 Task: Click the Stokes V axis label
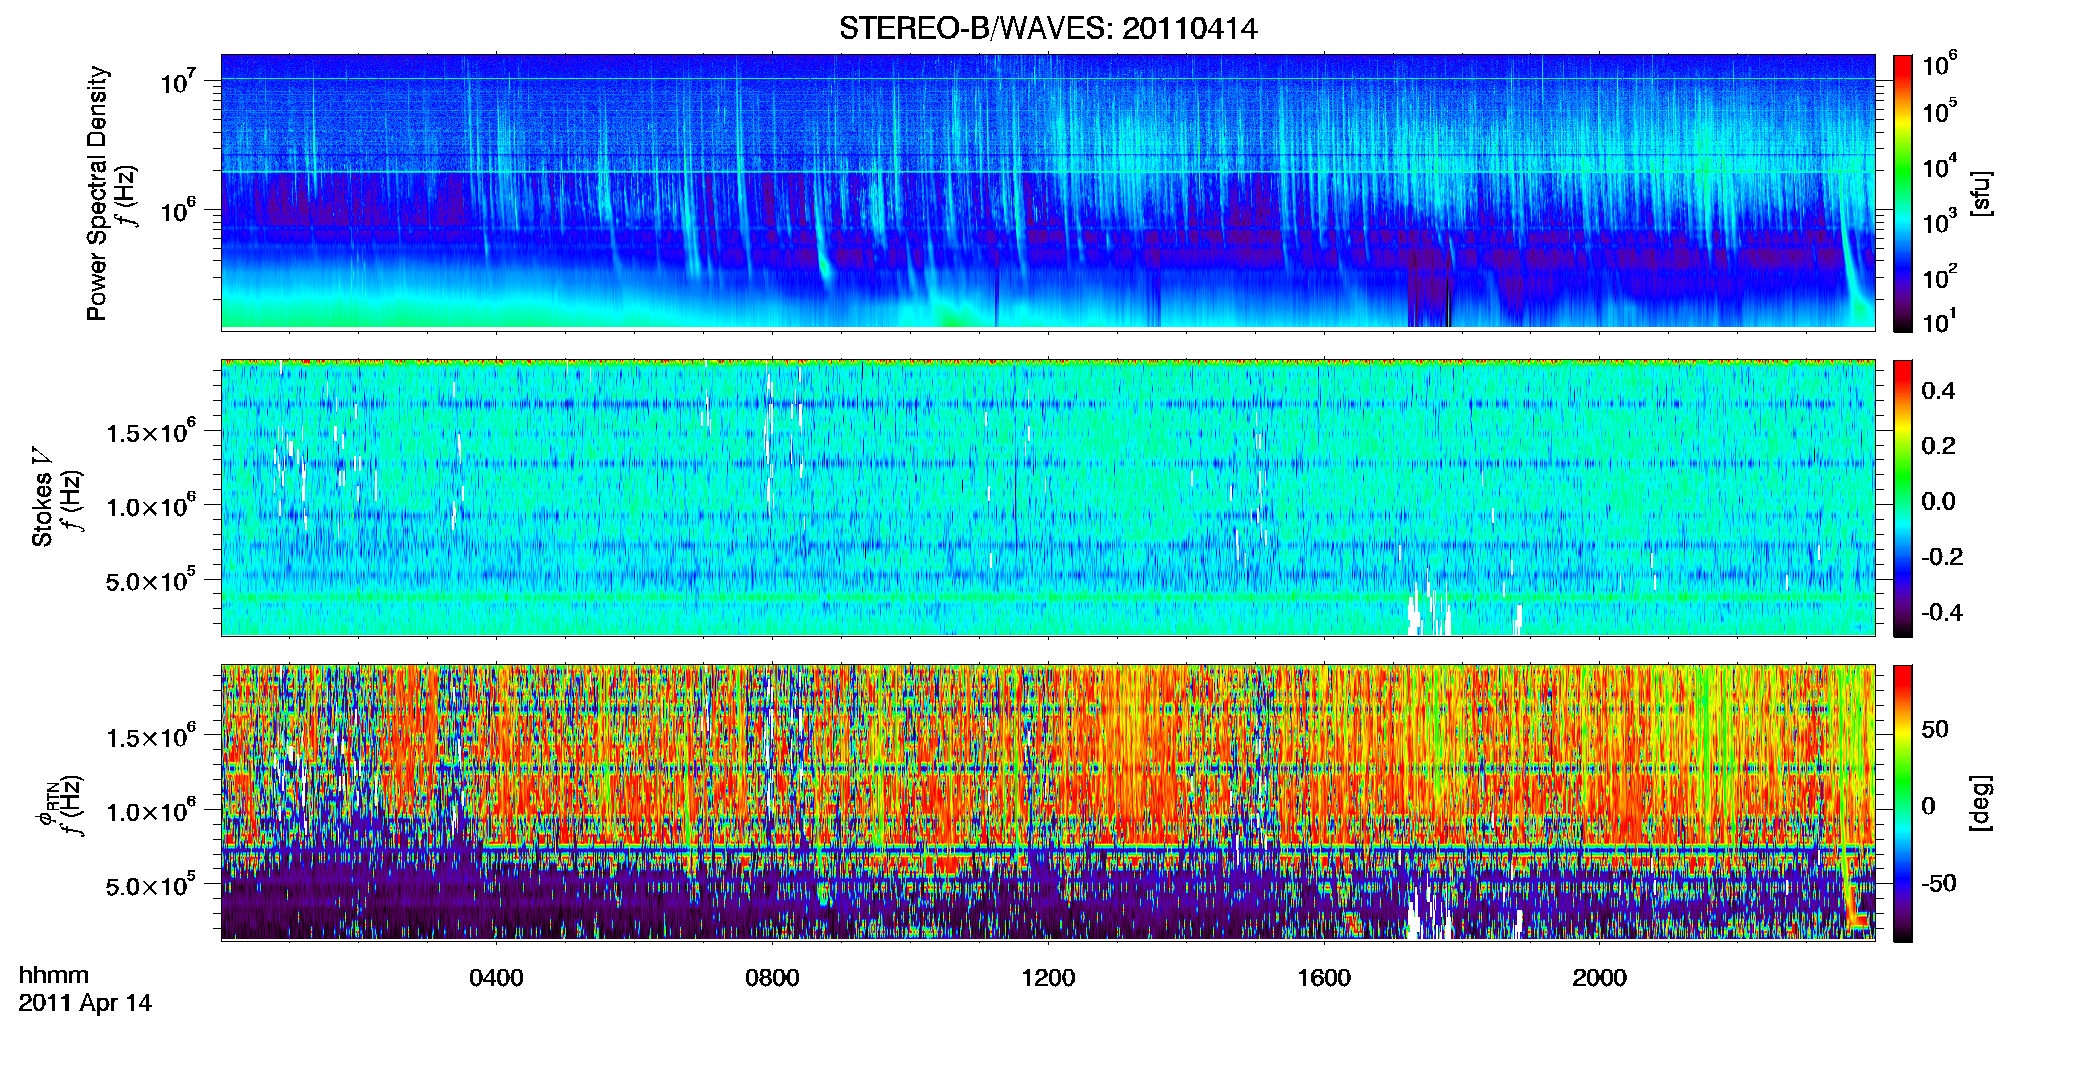coord(43,497)
